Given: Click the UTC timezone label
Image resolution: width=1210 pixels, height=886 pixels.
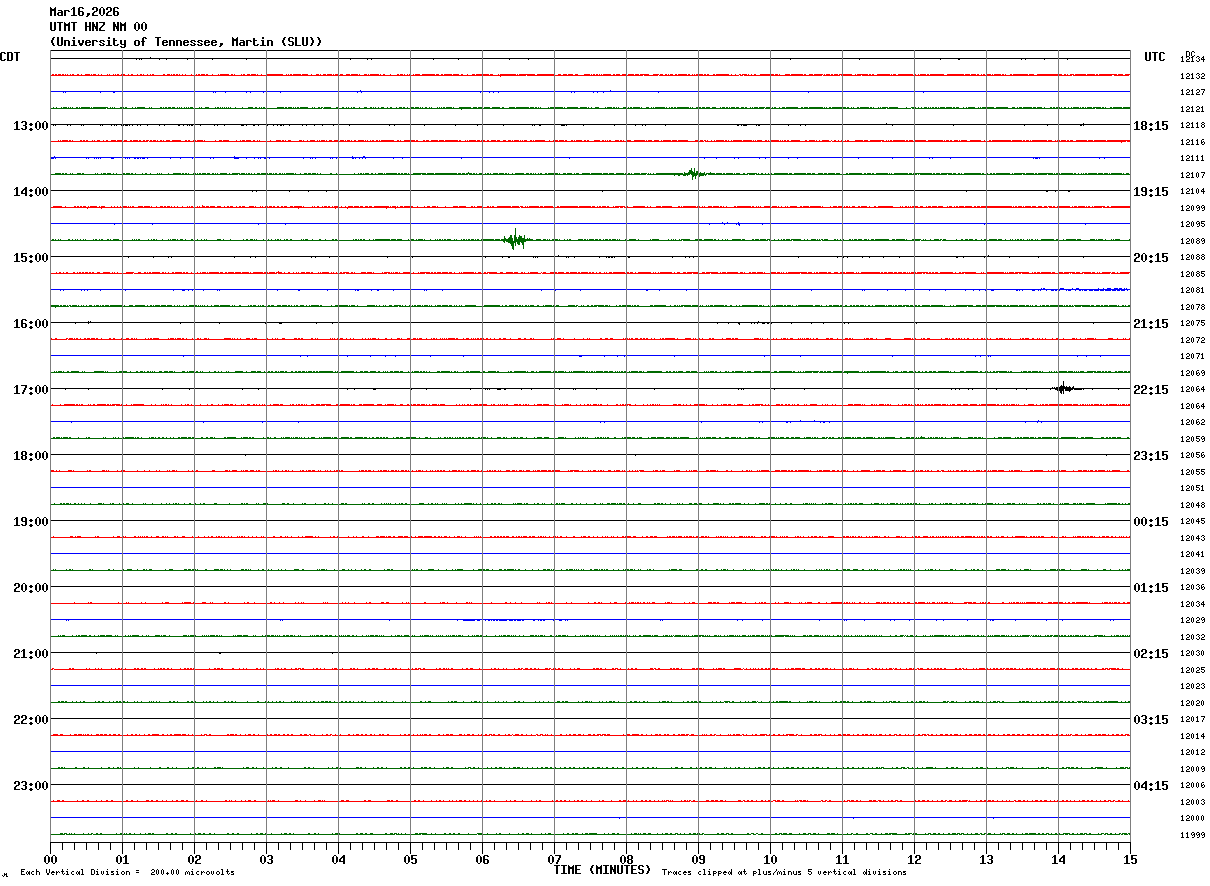Looking at the screenshot, I should pyautogui.click(x=1155, y=57).
